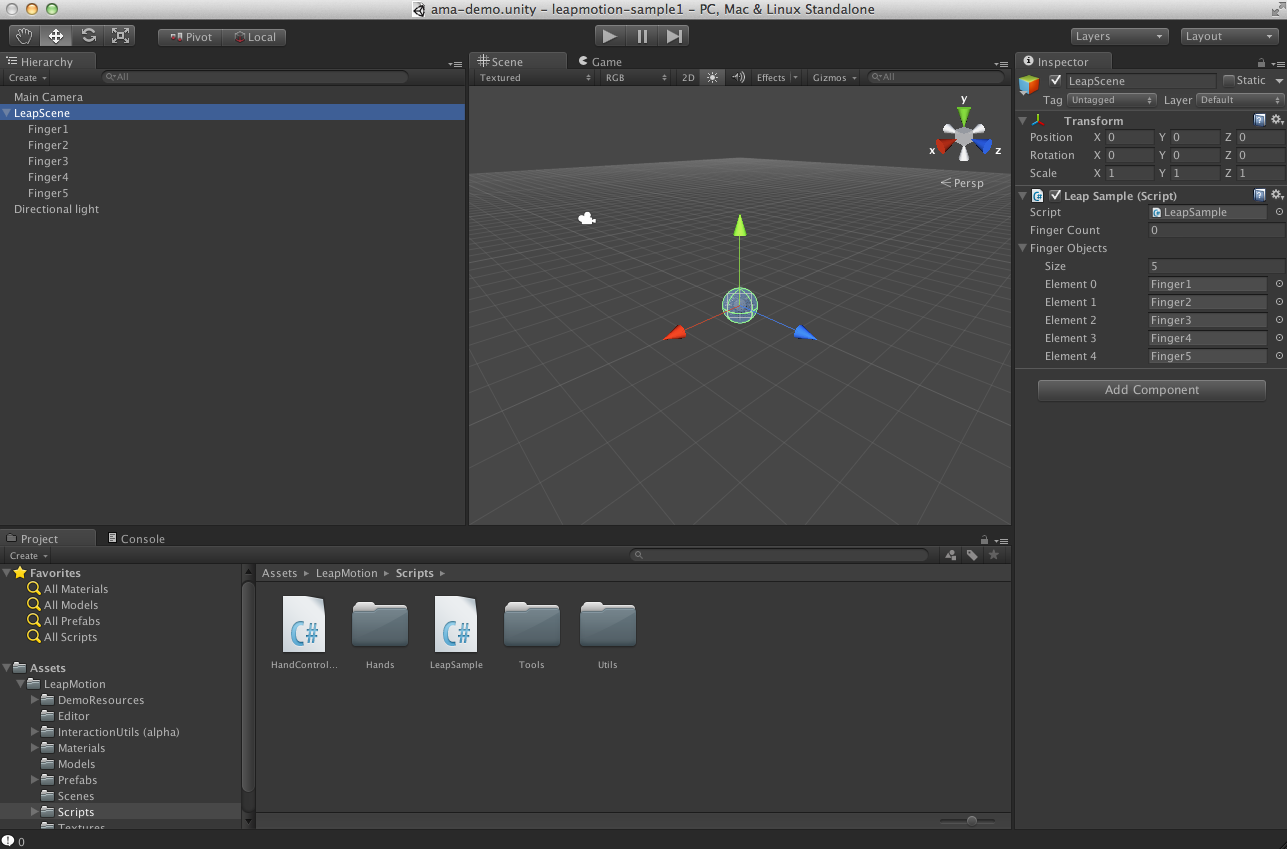Image resolution: width=1287 pixels, height=849 pixels.
Task: Disable the Leap Sample script component
Action: click(x=1055, y=195)
